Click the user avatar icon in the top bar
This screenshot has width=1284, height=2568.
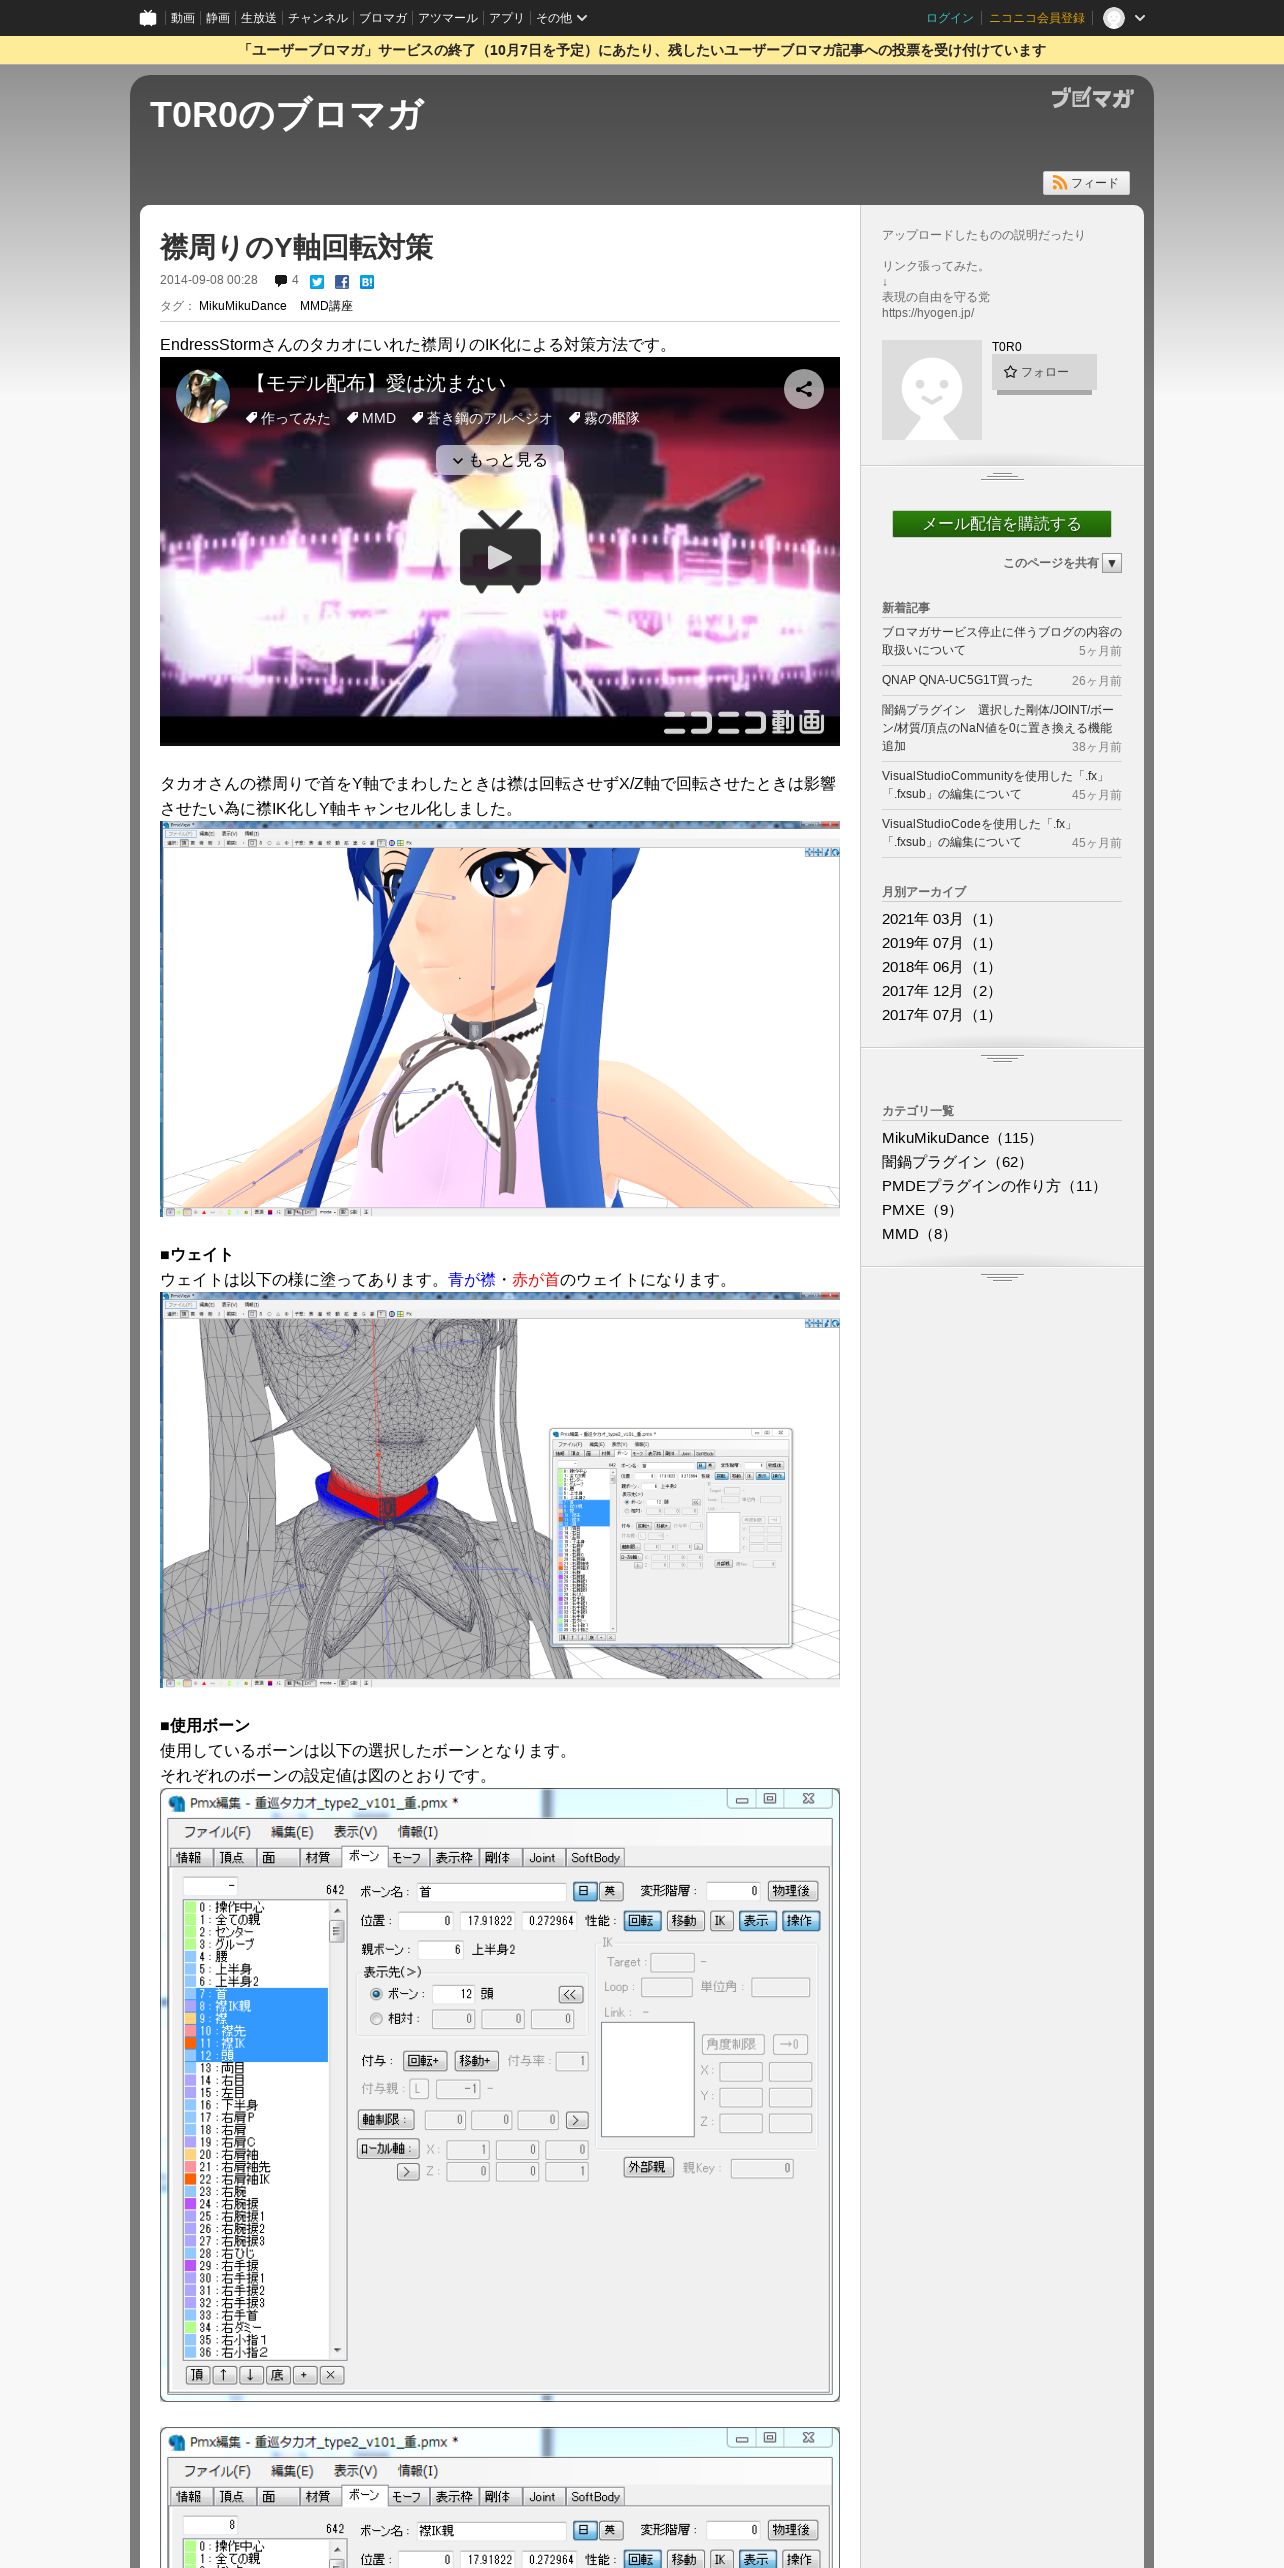click(1114, 18)
